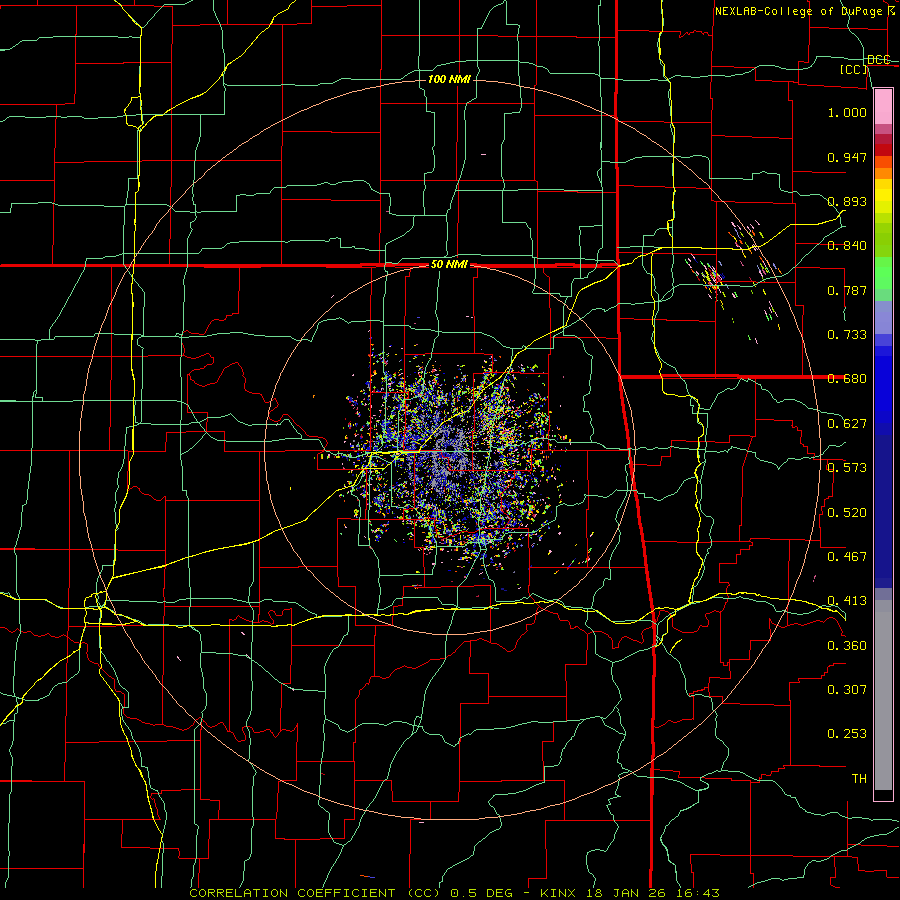Image resolution: width=900 pixels, height=900 pixels.
Task: Select the 0.573 legend value
Action: (847, 467)
